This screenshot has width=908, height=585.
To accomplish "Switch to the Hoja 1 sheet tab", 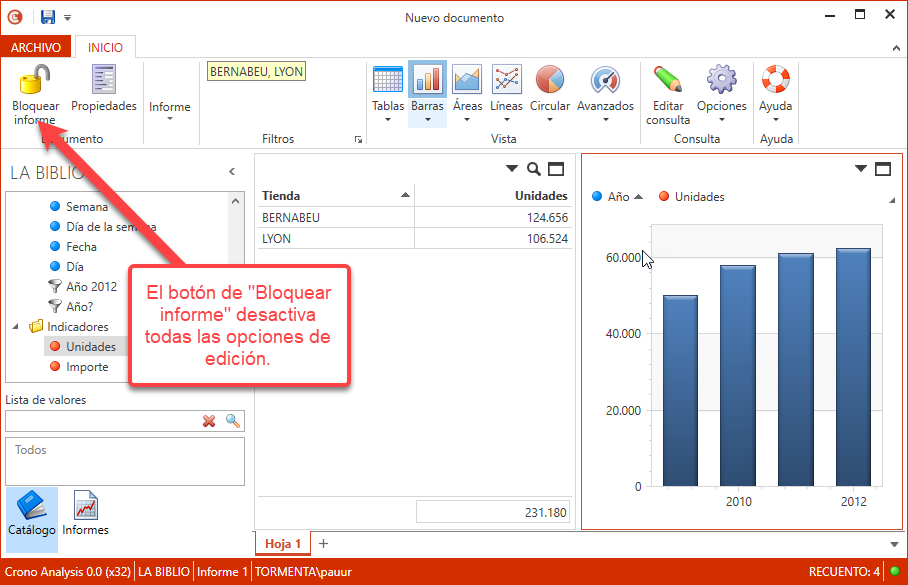I will coord(283,544).
